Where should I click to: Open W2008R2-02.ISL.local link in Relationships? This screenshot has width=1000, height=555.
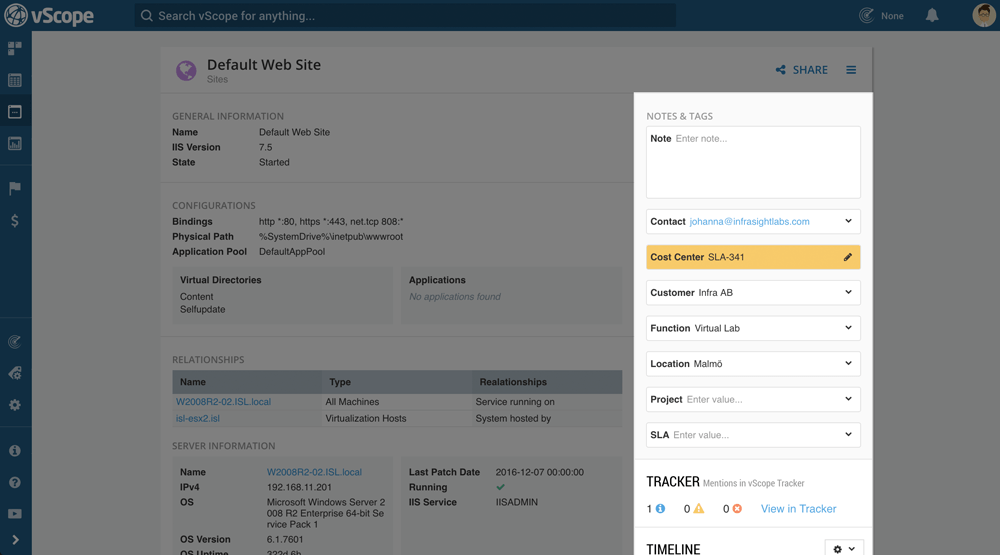point(223,402)
